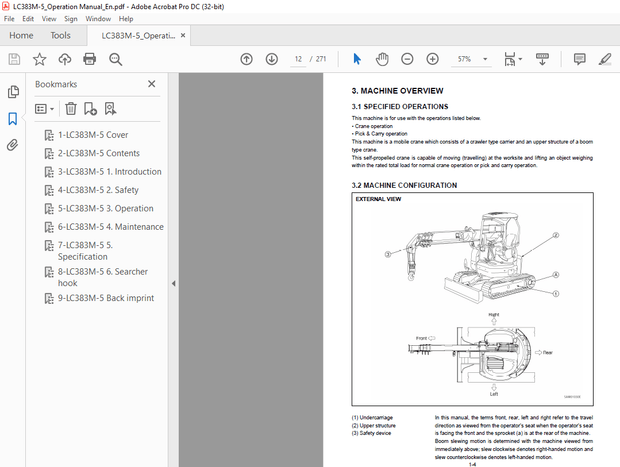
Task: Click the Zoom in plus icon
Action: (x=432, y=59)
